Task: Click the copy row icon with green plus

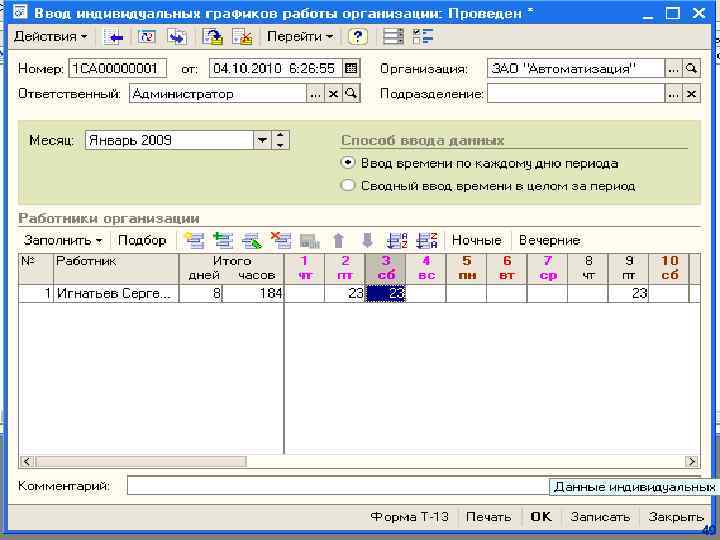Action: [x=223, y=240]
